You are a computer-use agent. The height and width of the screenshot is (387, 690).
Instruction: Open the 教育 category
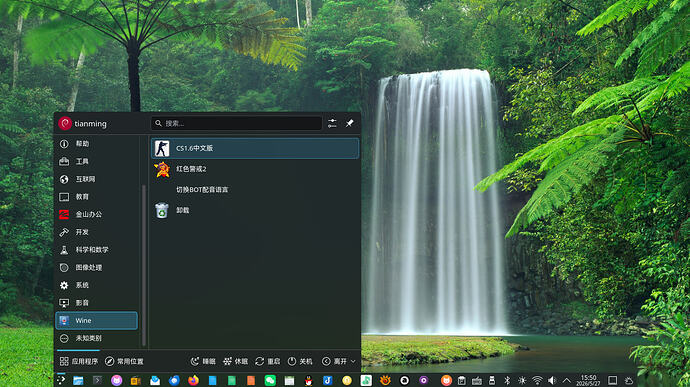[96, 197]
